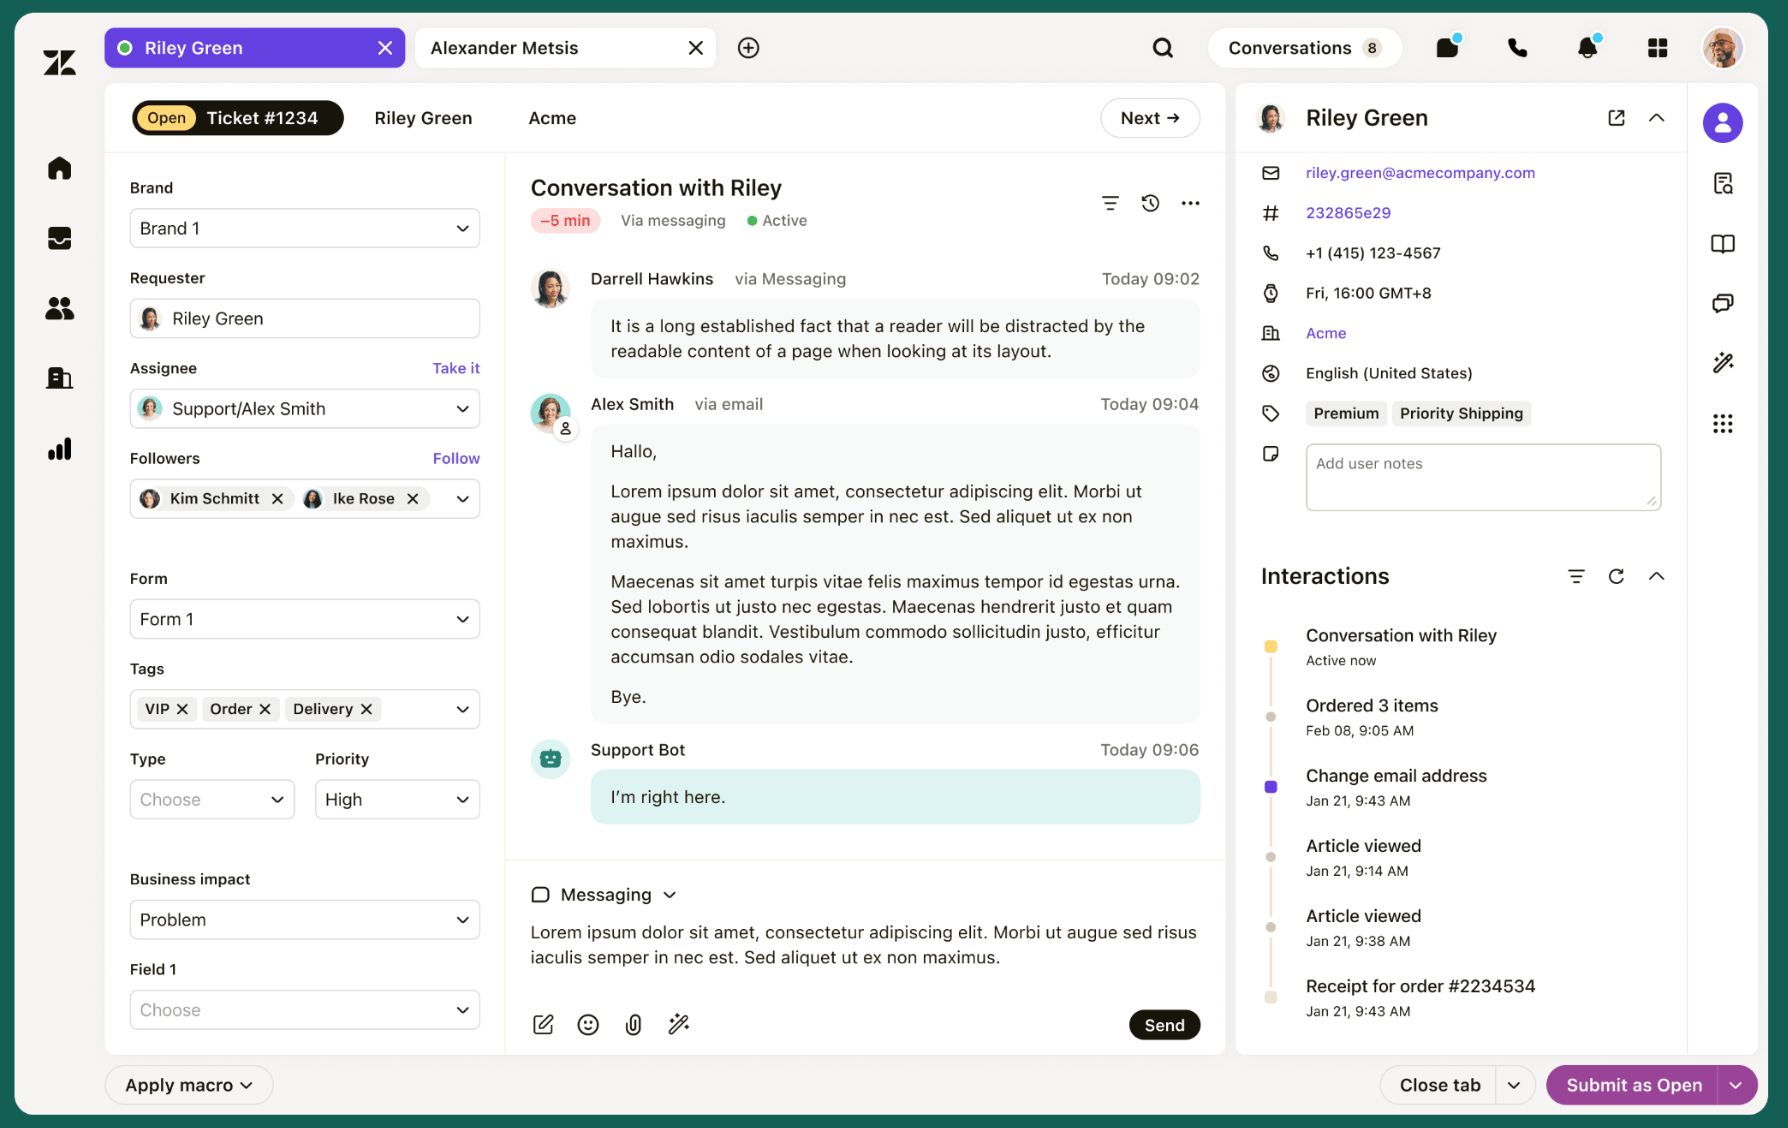
Task: Open the chat folder icon in the top bar
Action: pos(1447,47)
